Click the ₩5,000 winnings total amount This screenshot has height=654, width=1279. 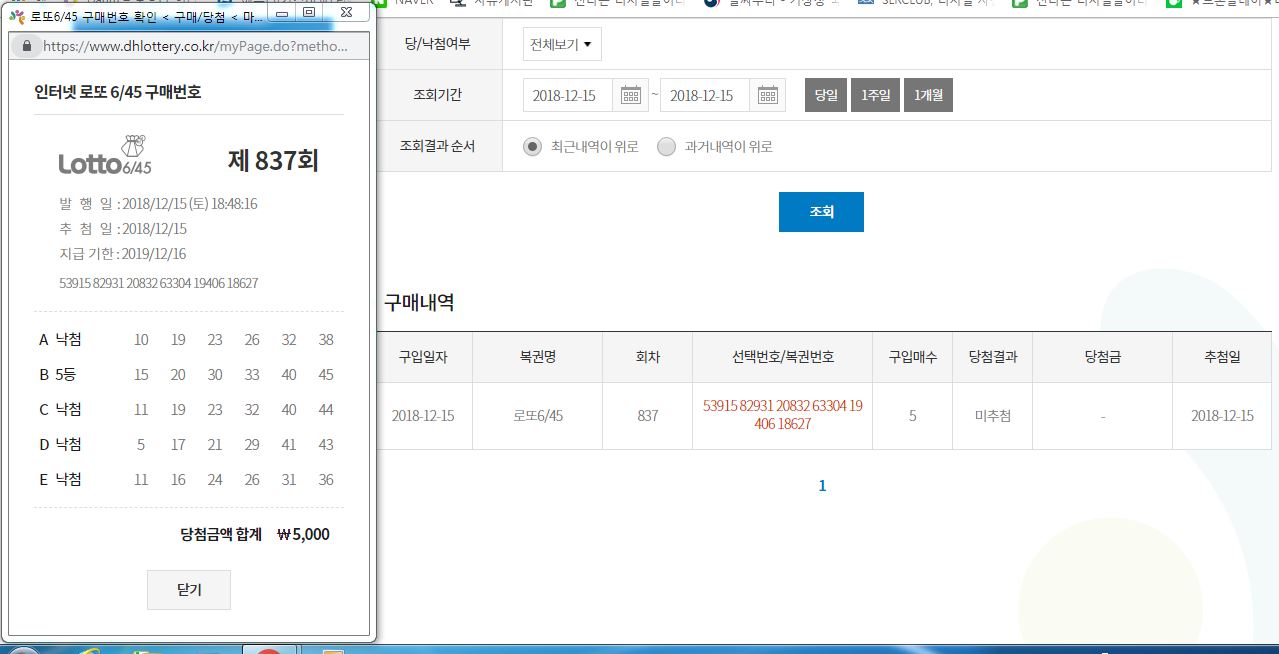tap(303, 534)
